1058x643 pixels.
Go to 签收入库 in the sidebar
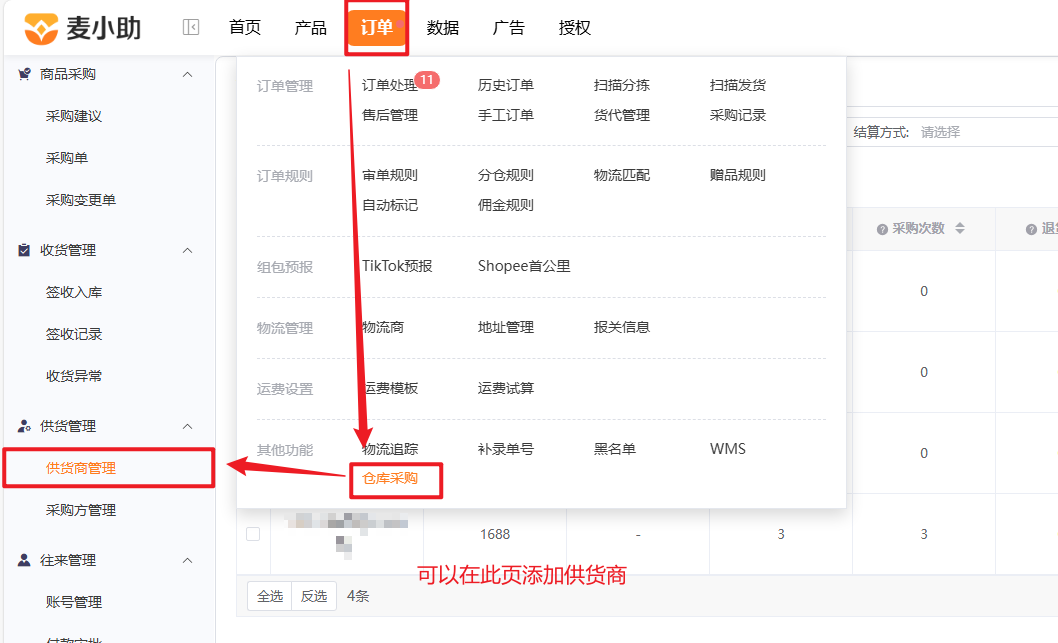(74, 292)
